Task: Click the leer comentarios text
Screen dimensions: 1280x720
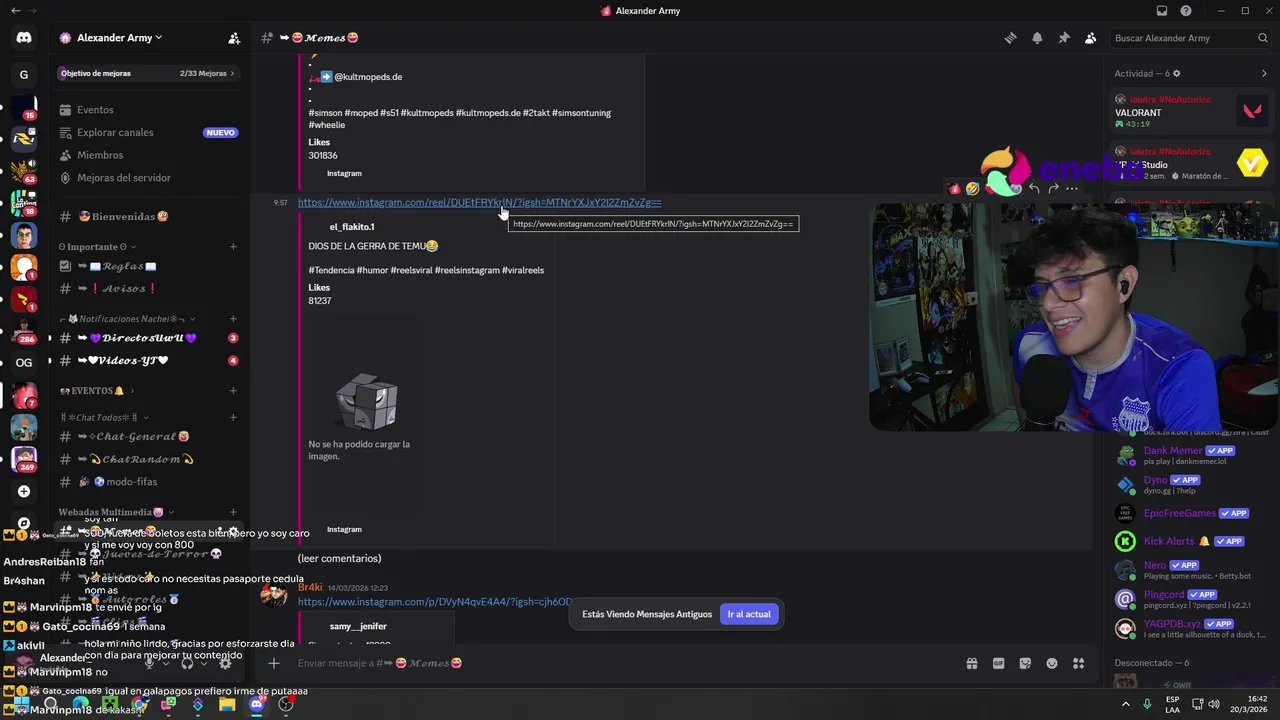Action: (x=339, y=558)
